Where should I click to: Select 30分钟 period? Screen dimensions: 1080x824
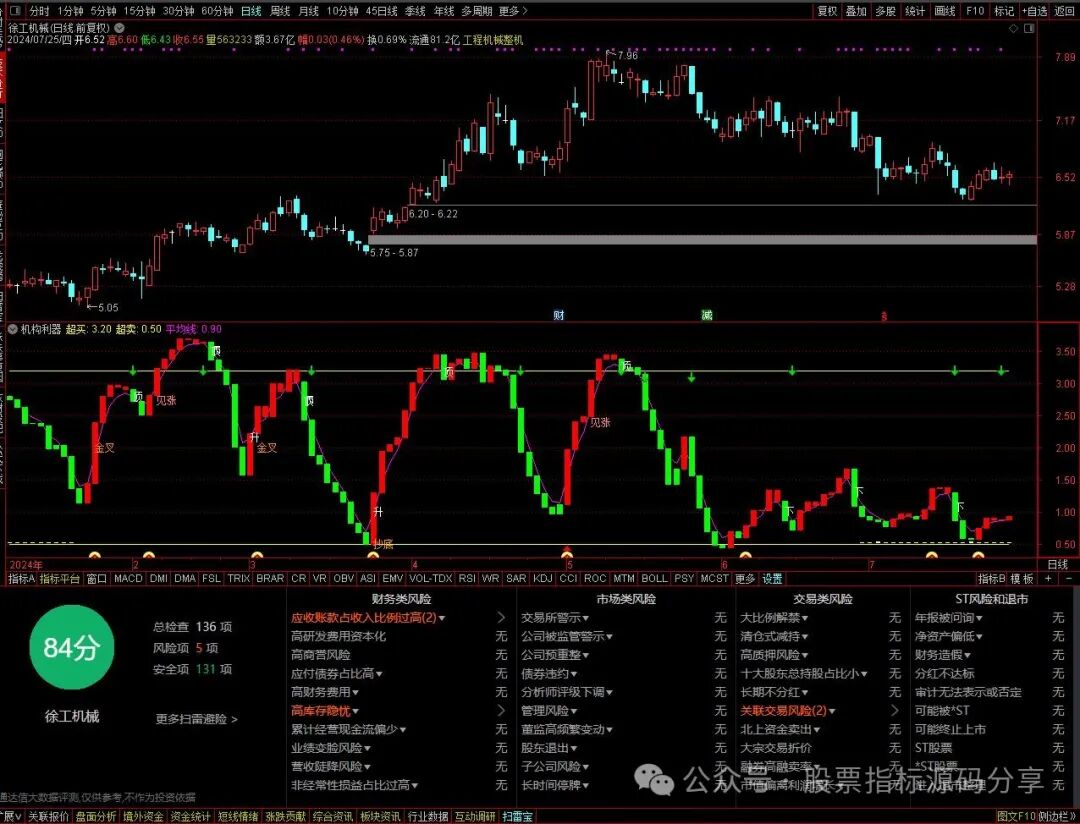(178, 11)
